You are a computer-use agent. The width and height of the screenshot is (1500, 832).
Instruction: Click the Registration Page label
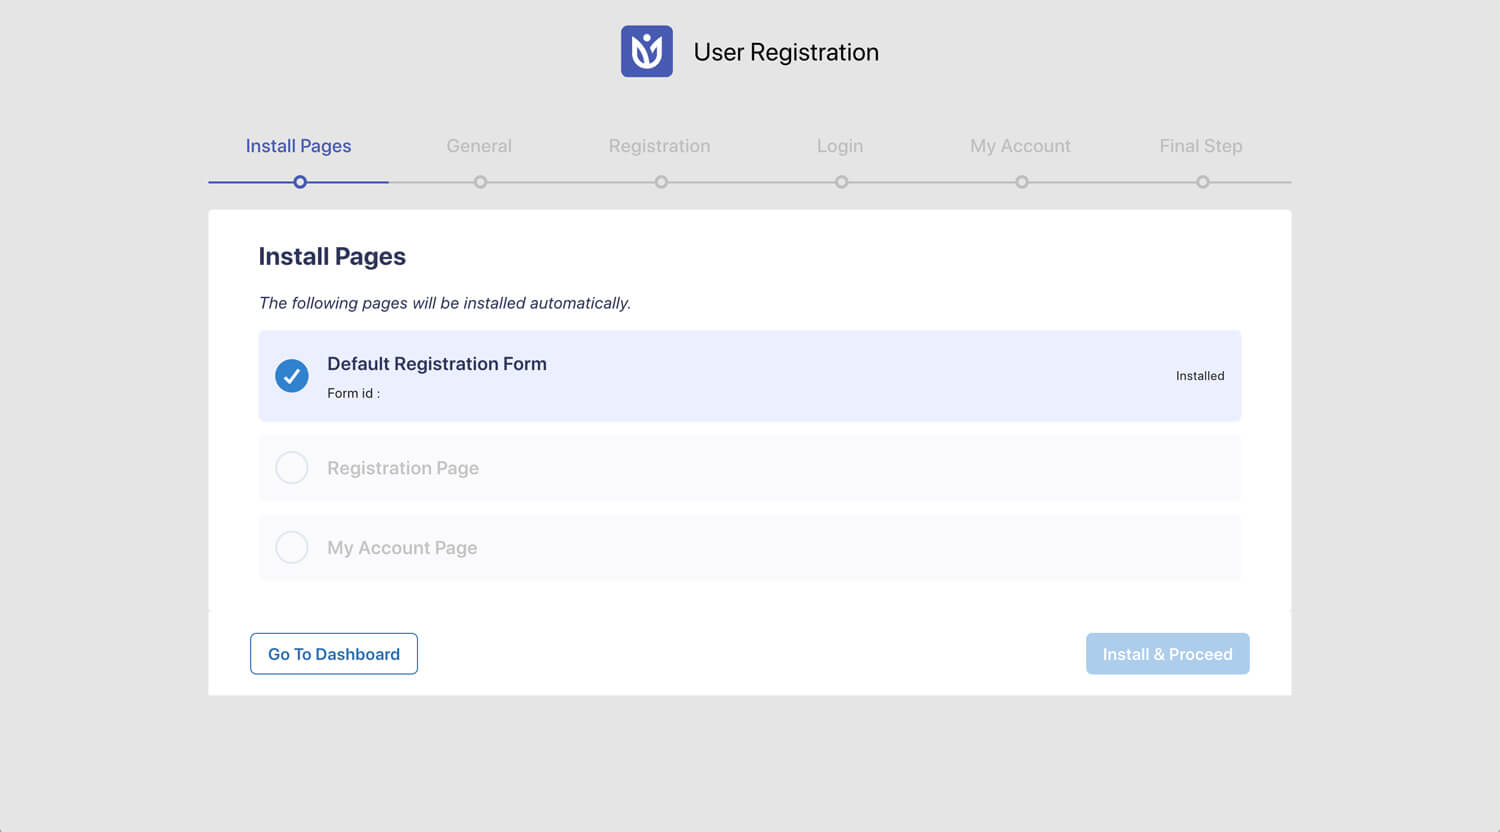403,468
